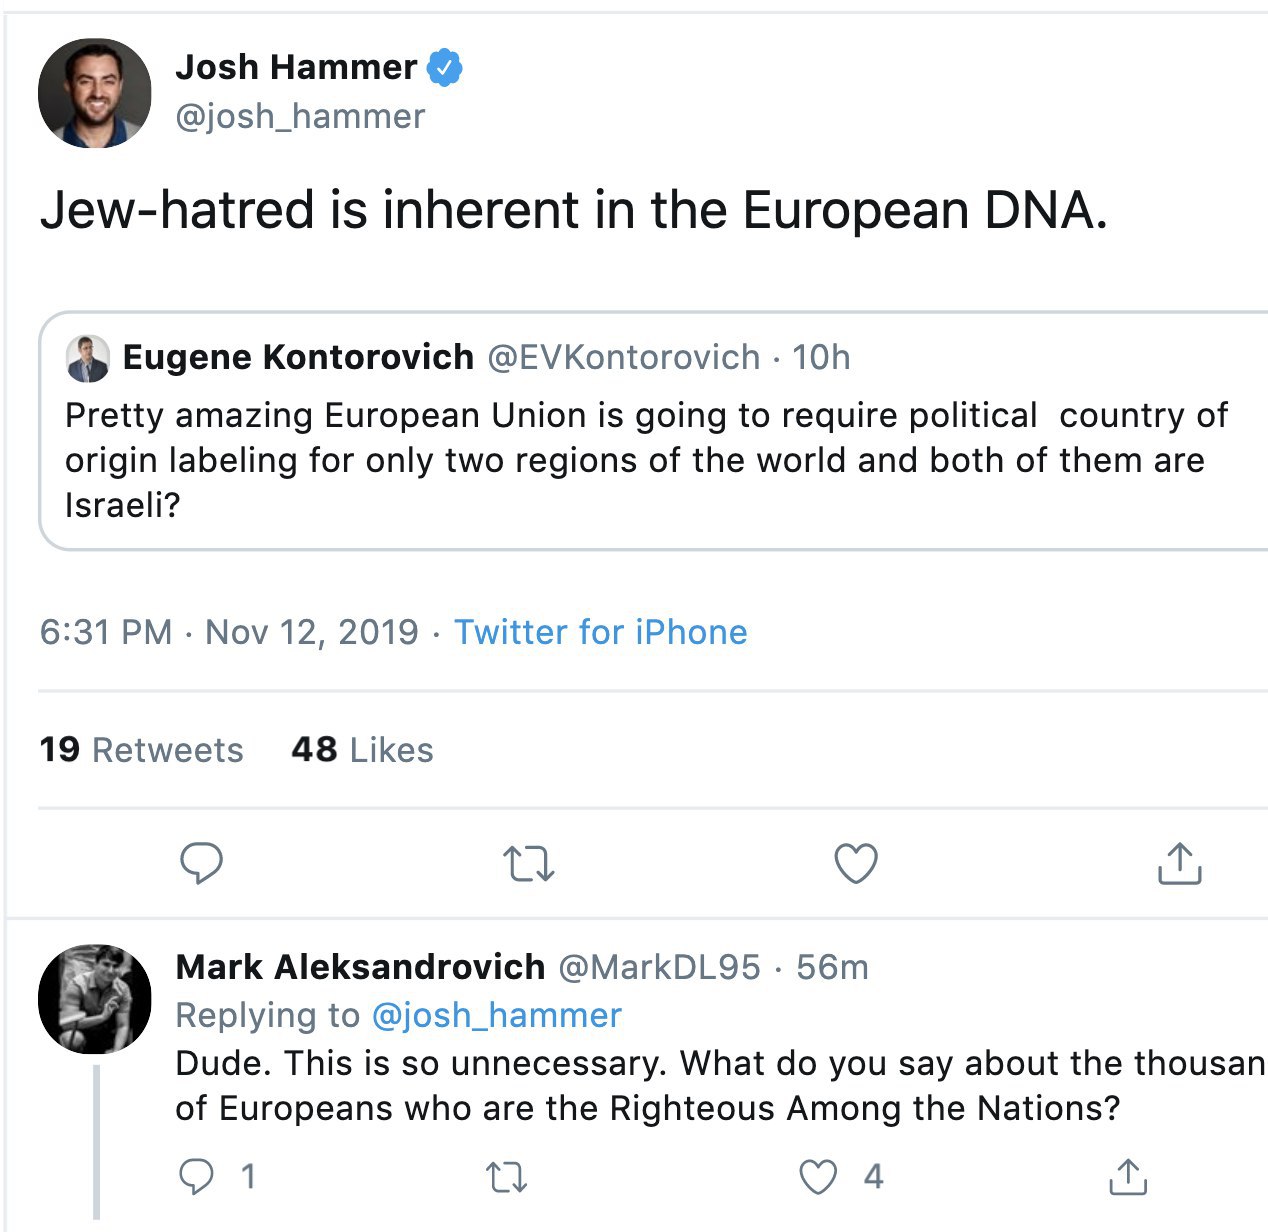Click the retweet icon on main tweet
Screen dimensions: 1268x1232
528,864
